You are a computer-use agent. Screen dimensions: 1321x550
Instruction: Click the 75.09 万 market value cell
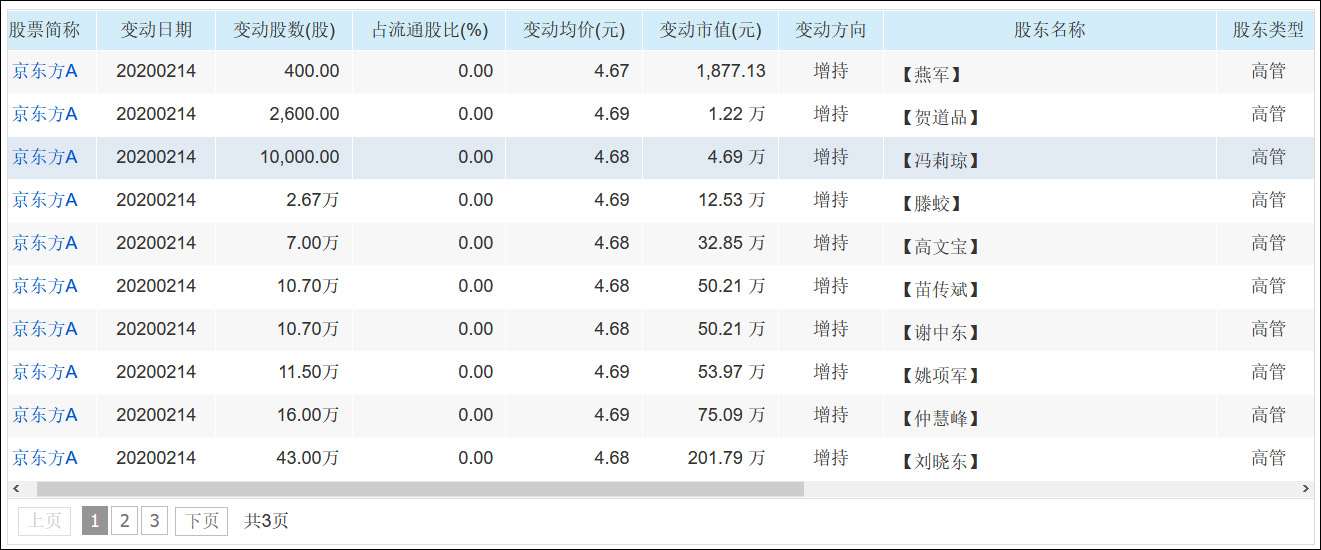pos(710,415)
